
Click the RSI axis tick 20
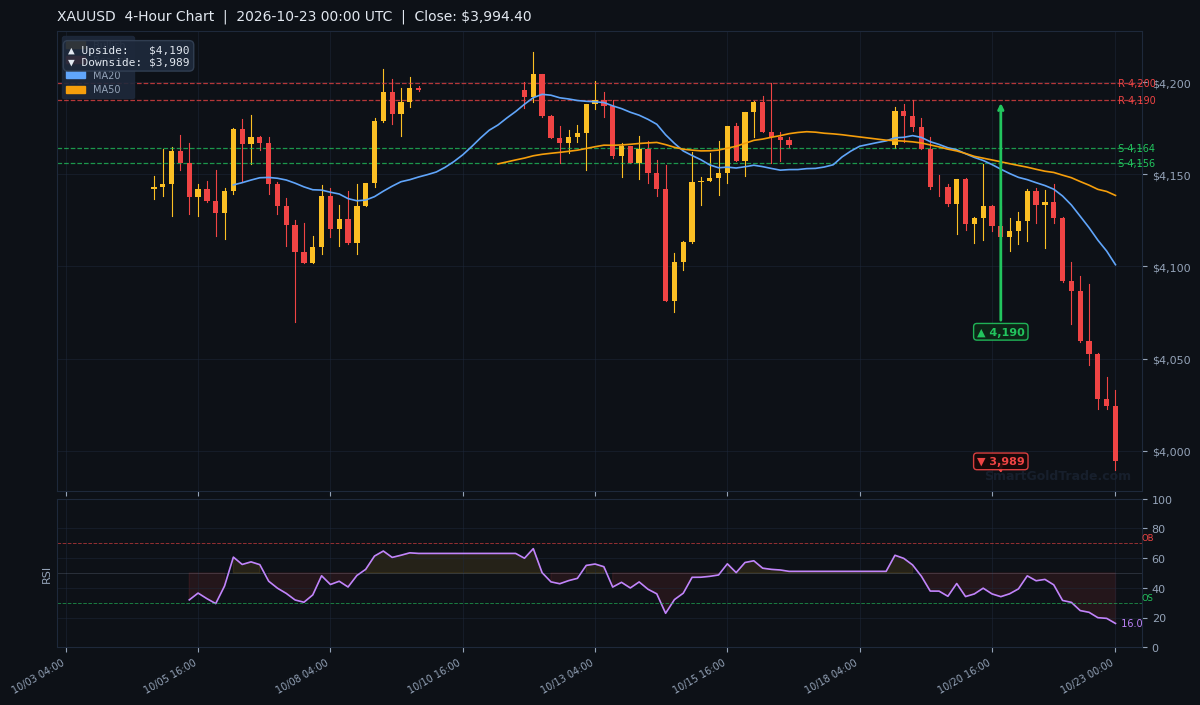coord(1158,619)
